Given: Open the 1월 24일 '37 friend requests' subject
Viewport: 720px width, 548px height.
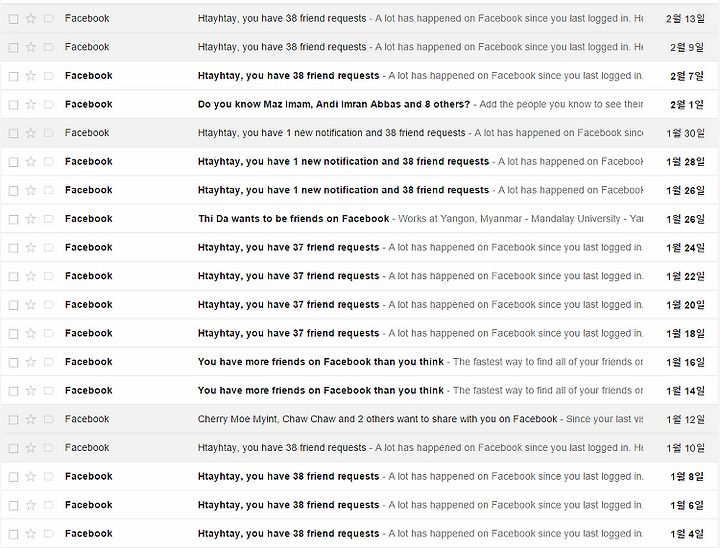Looking at the screenshot, I should pos(288,248).
